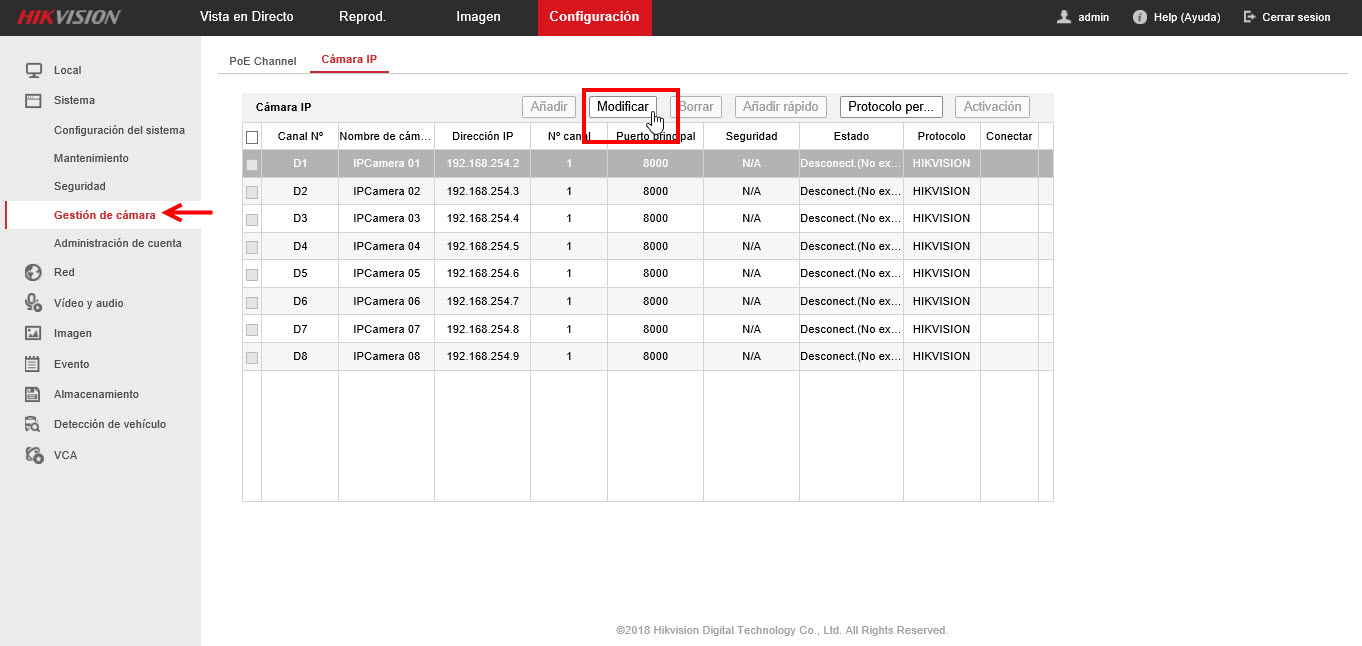Click the Detección de vehículo icon
The height and width of the screenshot is (646, 1362).
[33, 424]
